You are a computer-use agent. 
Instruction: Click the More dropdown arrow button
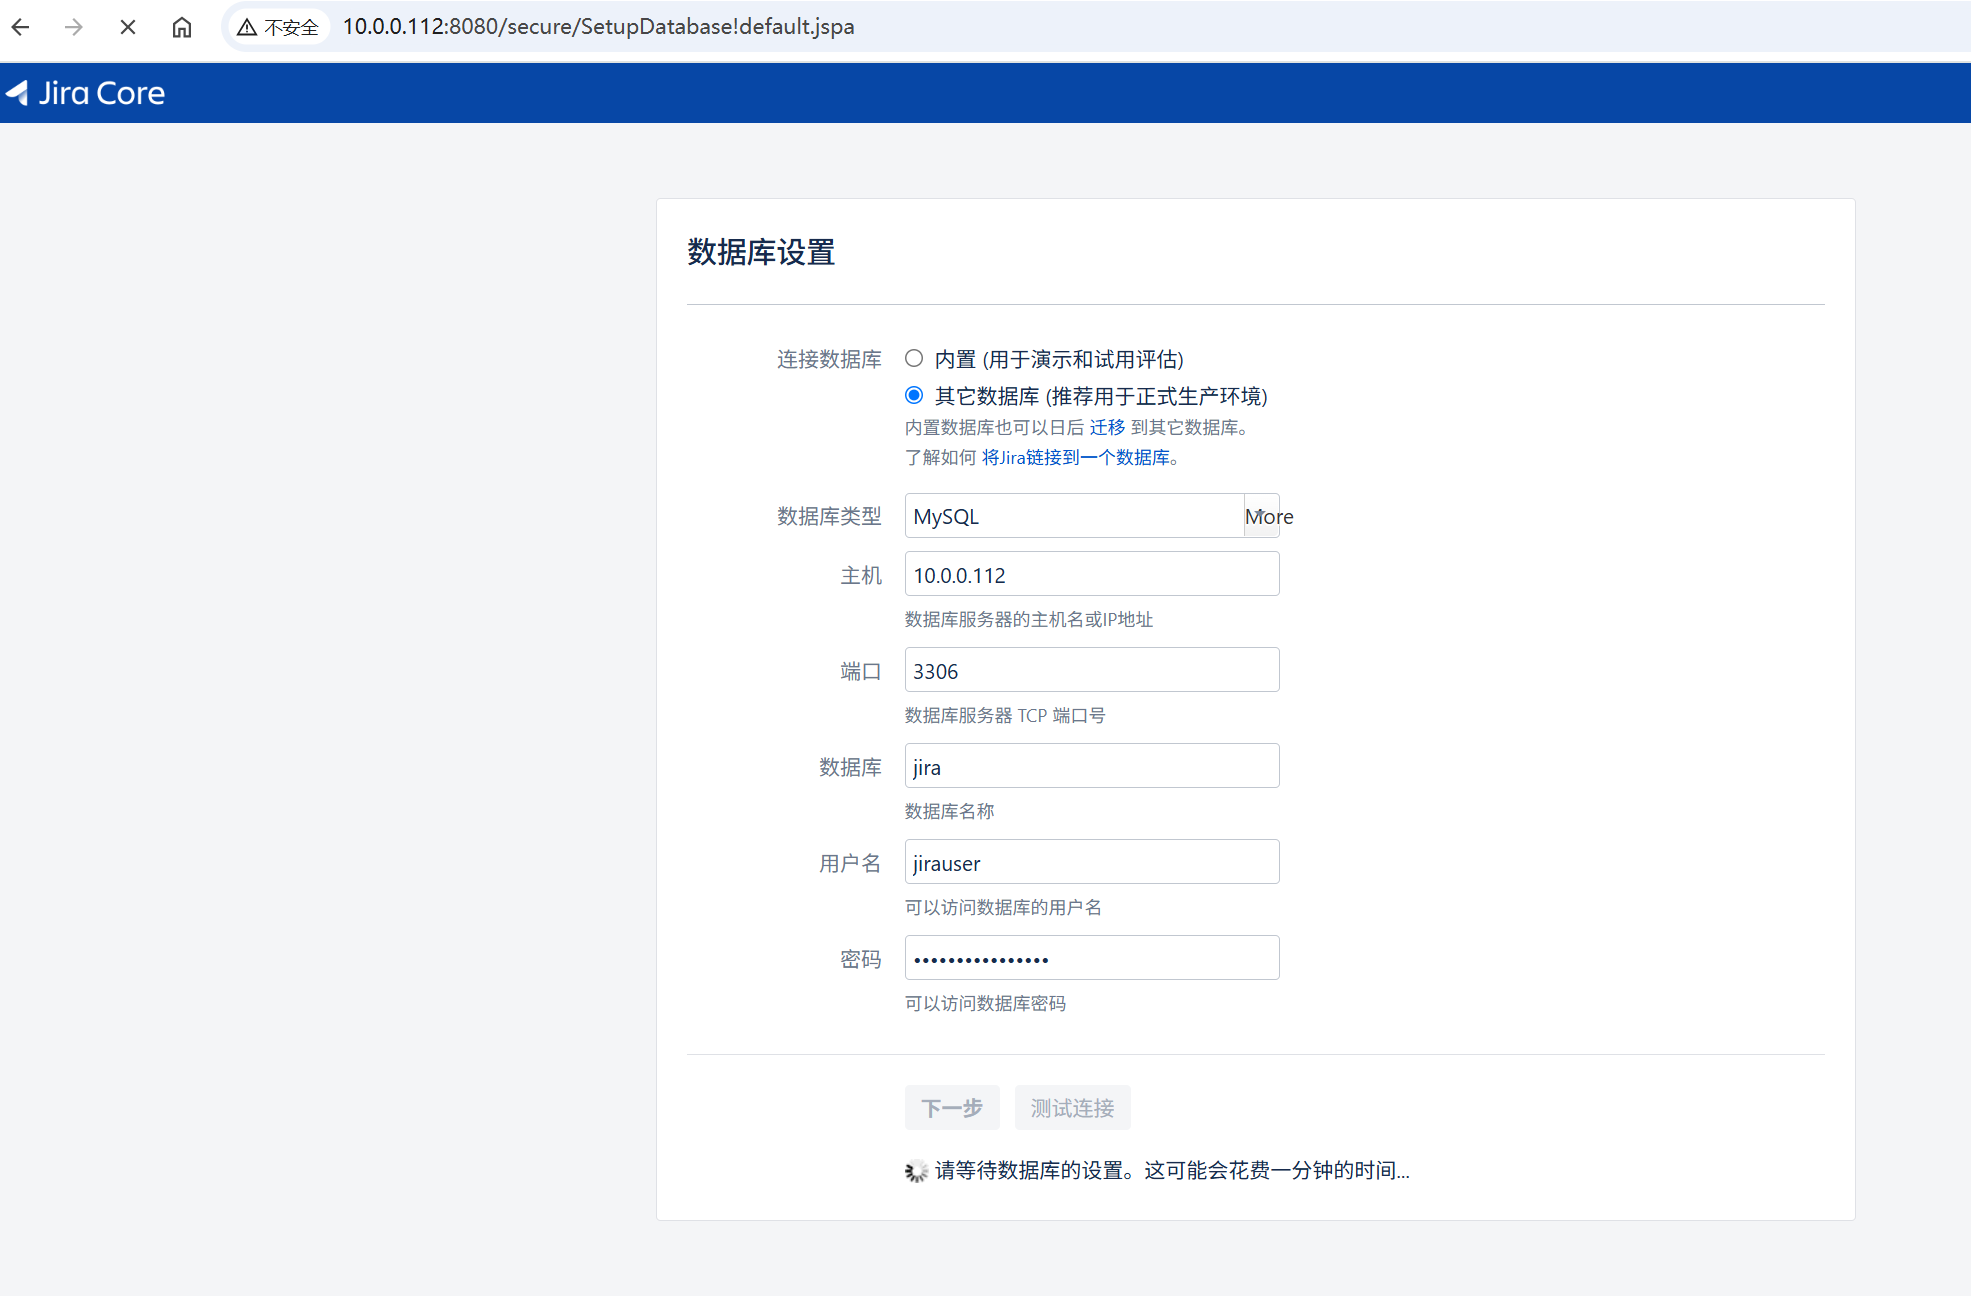coord(1262,516)
